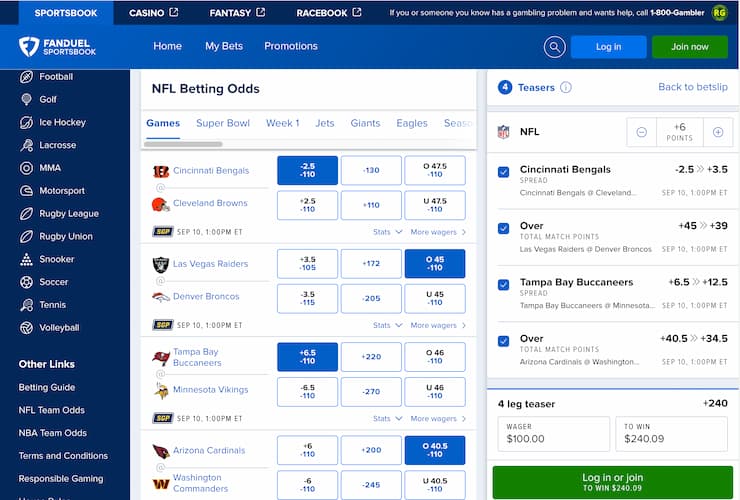Click the horizontal tab scrollbar thumb
This screenshot has width=740, height=500.
pos(183,144)
